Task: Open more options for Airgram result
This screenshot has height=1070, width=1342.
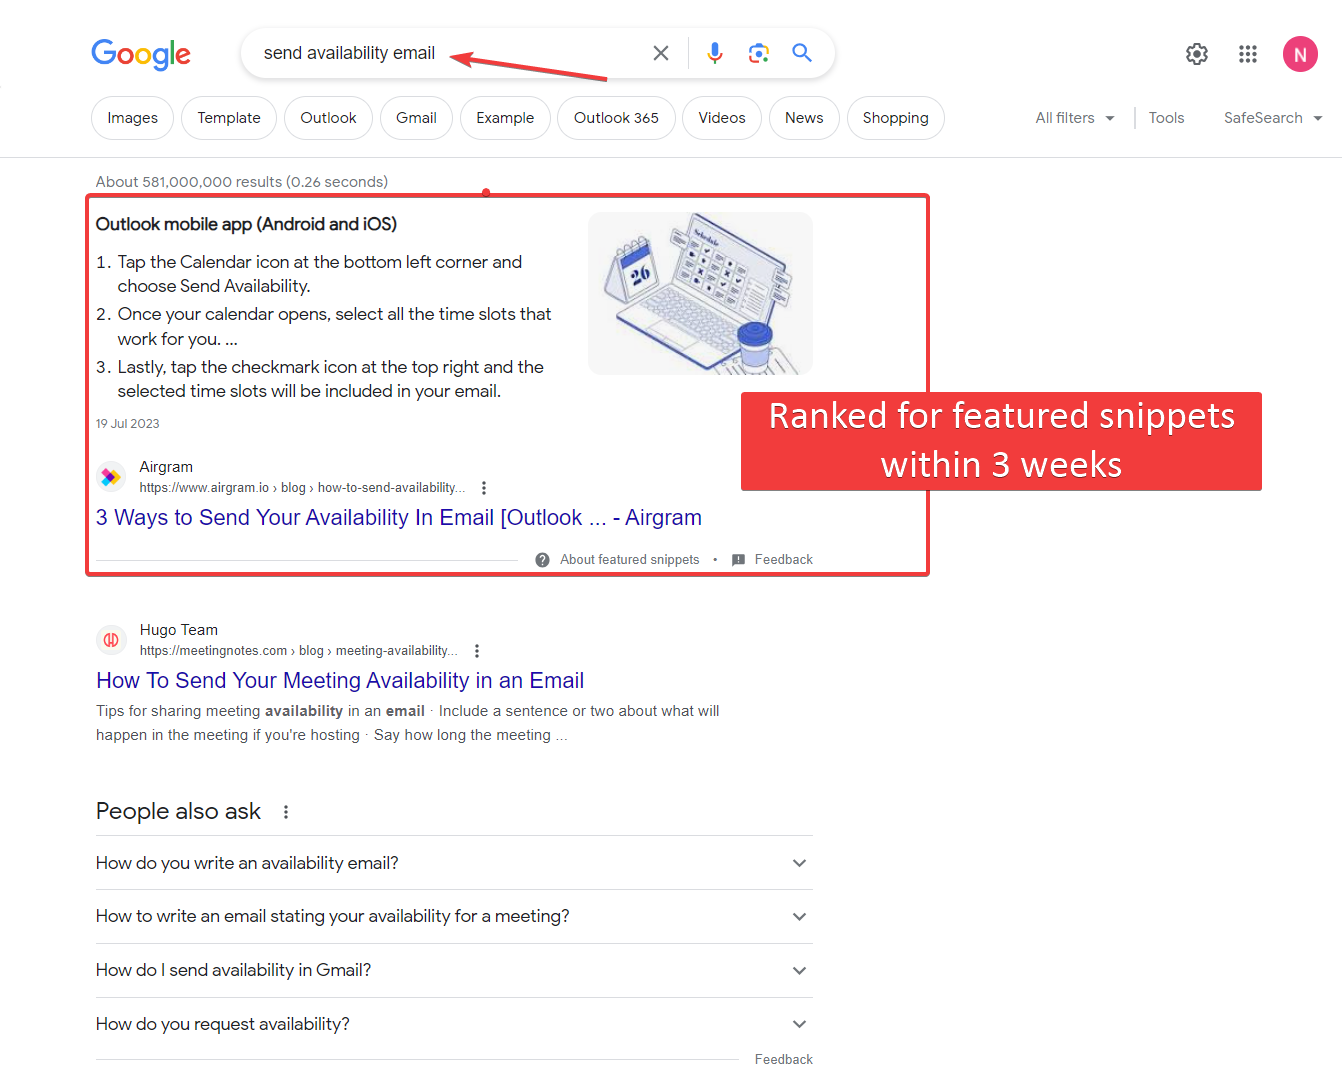Action: 484,488
